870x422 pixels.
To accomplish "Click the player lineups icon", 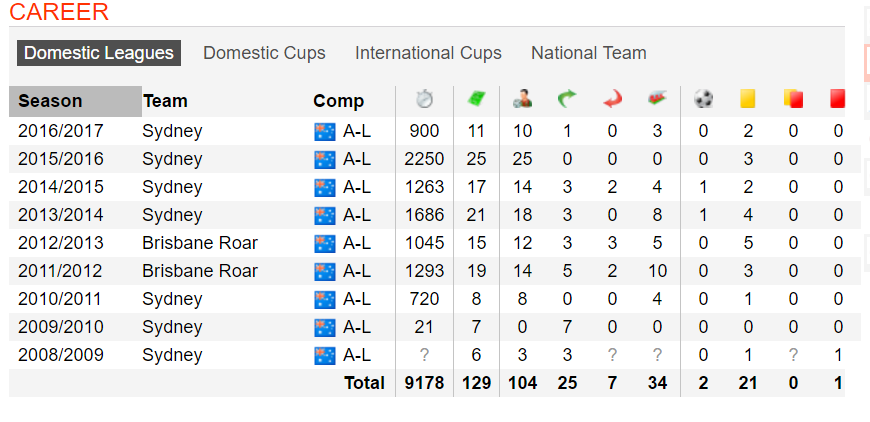I will tap(522, 99).
